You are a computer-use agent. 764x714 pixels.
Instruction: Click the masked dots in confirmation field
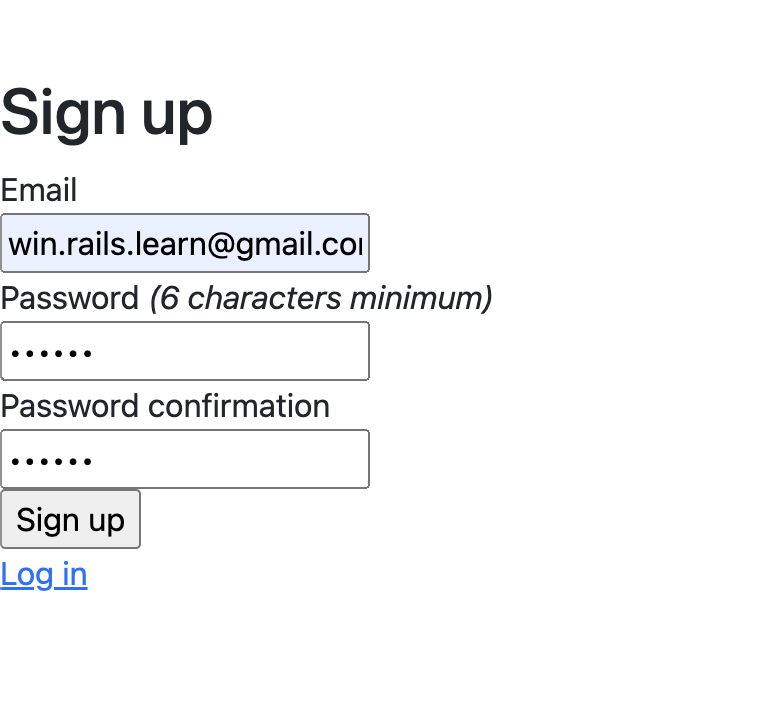tap(51, 461)
